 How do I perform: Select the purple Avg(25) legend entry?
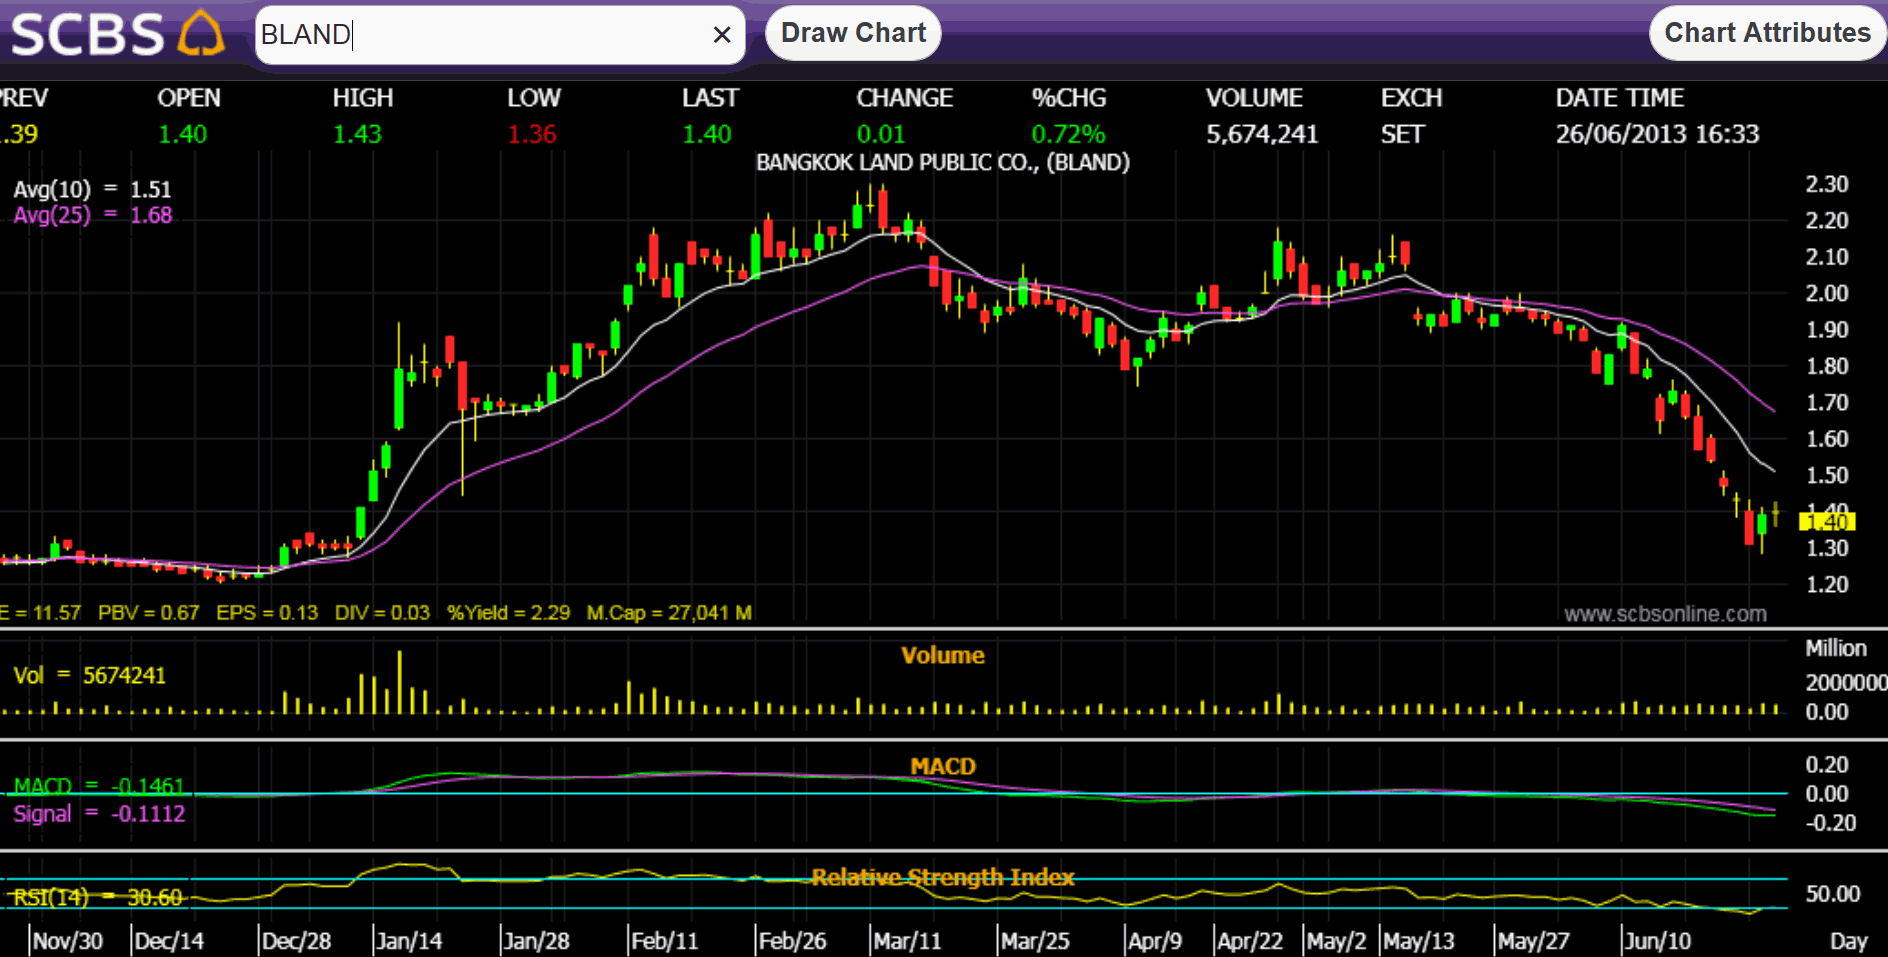[92, 215]
